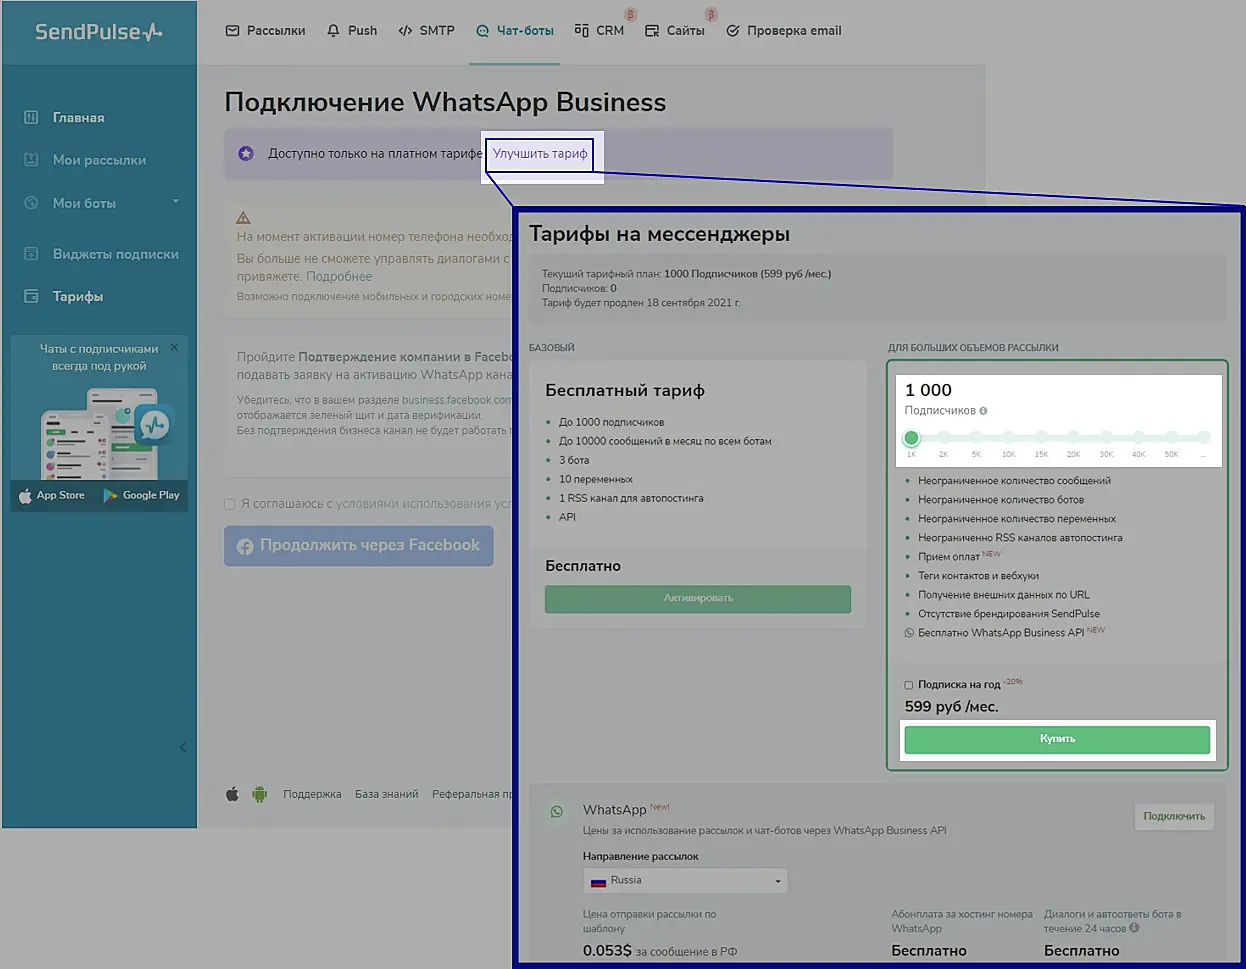Open the Рассылки tab
The image size is (1246, 969).
[x=266, y=31]
